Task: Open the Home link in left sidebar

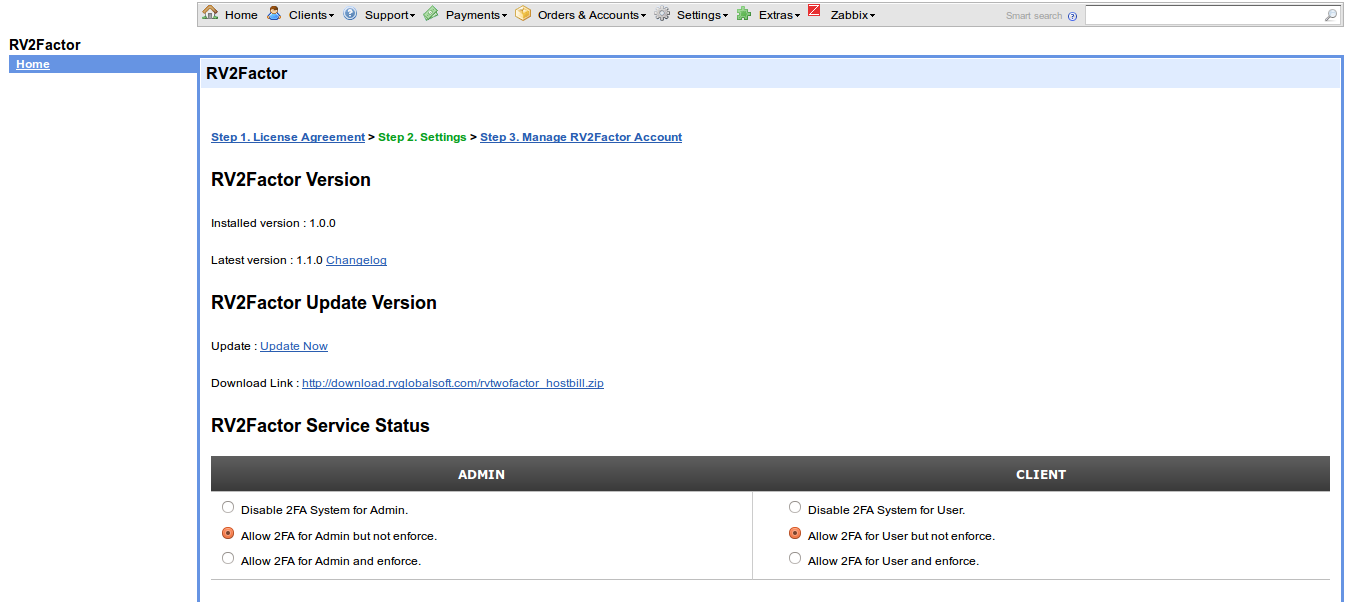Action: click(33, 64)
